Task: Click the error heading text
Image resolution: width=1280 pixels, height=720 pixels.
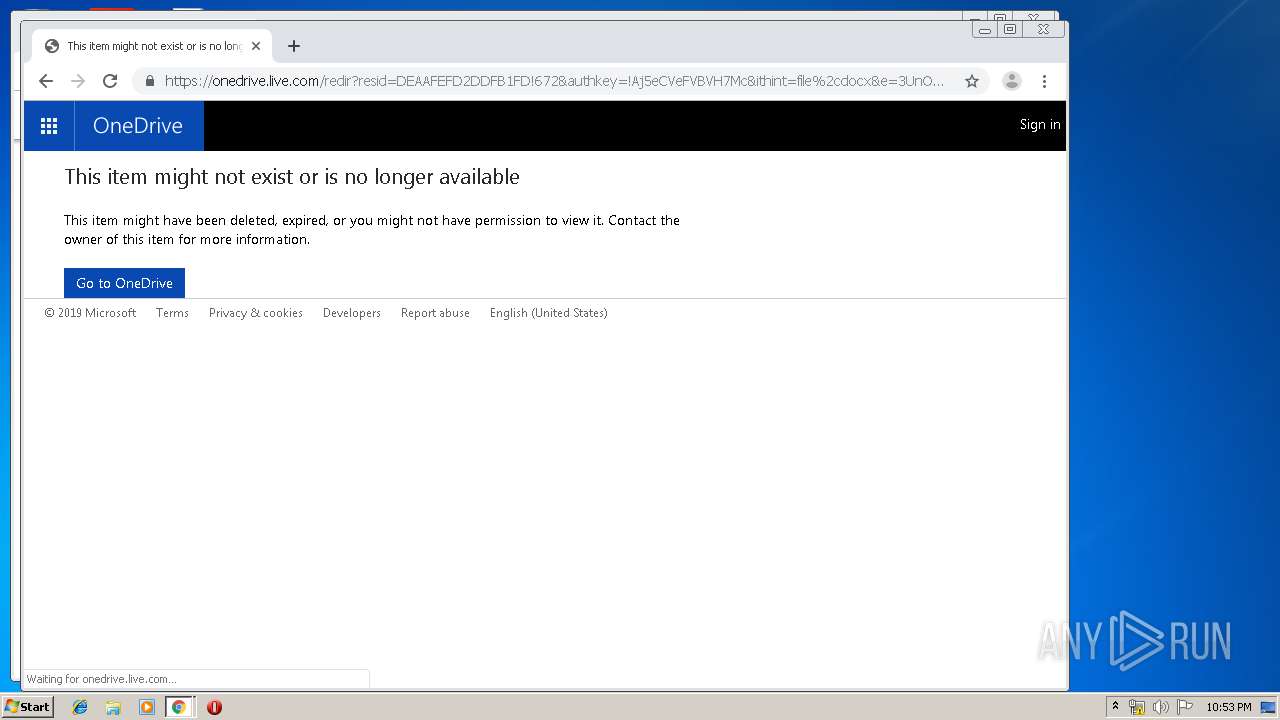Action: click(292, 177)
